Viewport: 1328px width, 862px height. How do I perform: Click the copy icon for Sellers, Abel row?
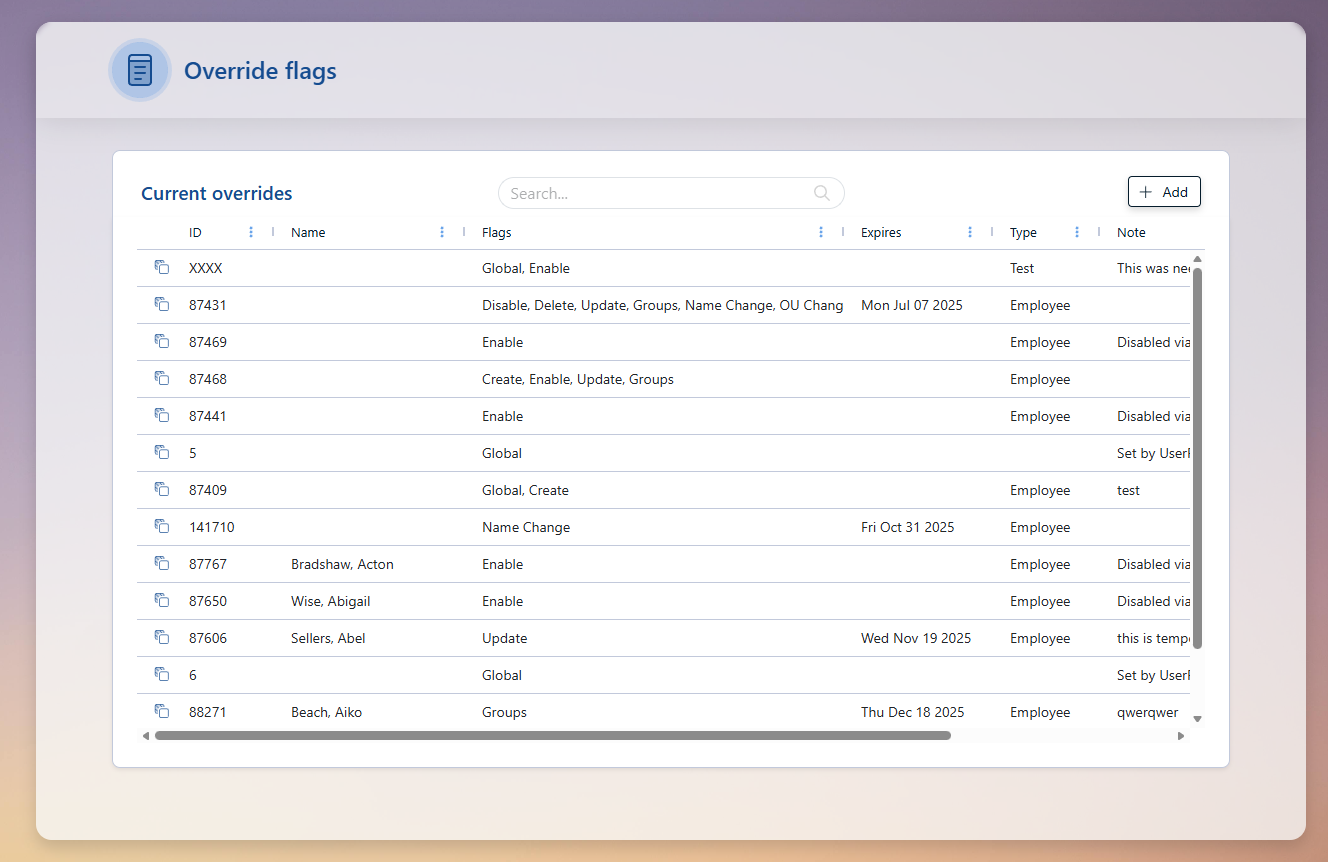[x=161, y=637]
